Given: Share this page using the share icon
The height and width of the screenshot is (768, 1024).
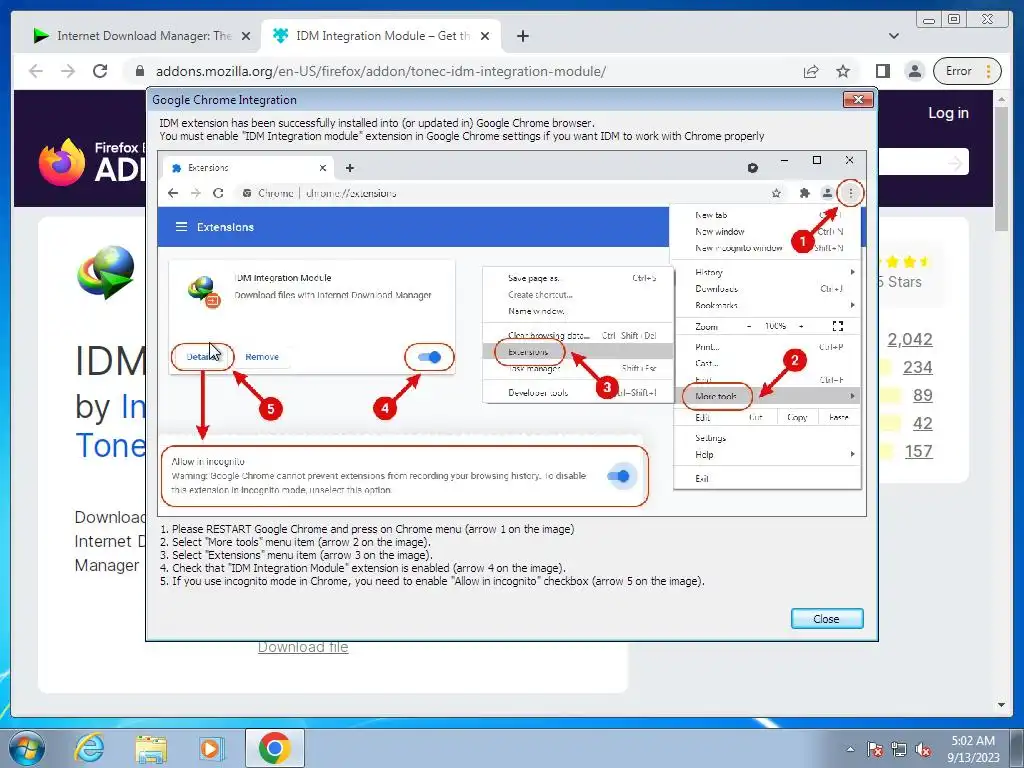Looking at the screenshot, I should point(811,71).
